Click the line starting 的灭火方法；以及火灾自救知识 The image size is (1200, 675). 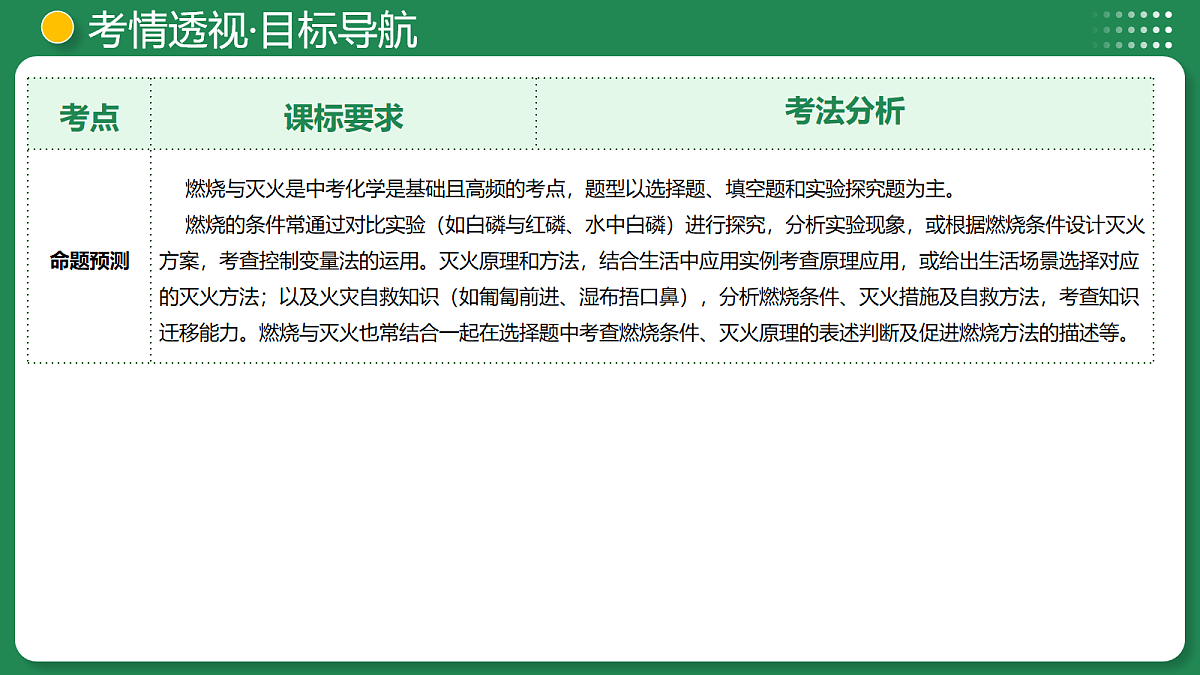(650, 297)
